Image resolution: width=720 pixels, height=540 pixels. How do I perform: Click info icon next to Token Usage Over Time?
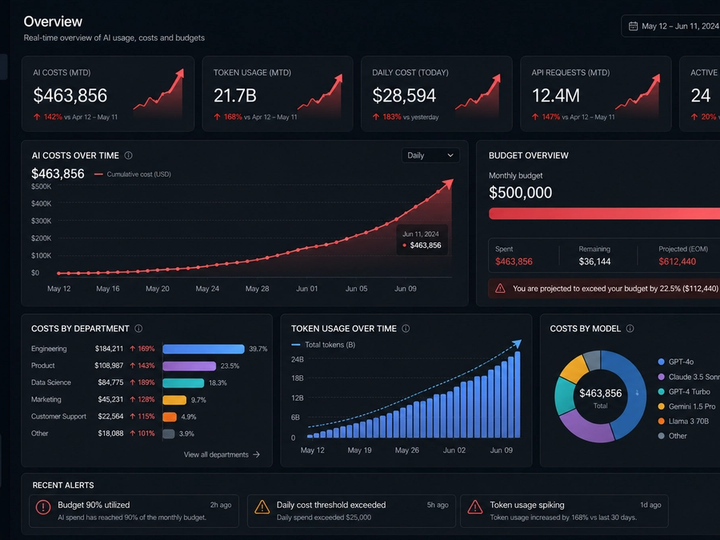pyautogui.click(x=406, y=328)
